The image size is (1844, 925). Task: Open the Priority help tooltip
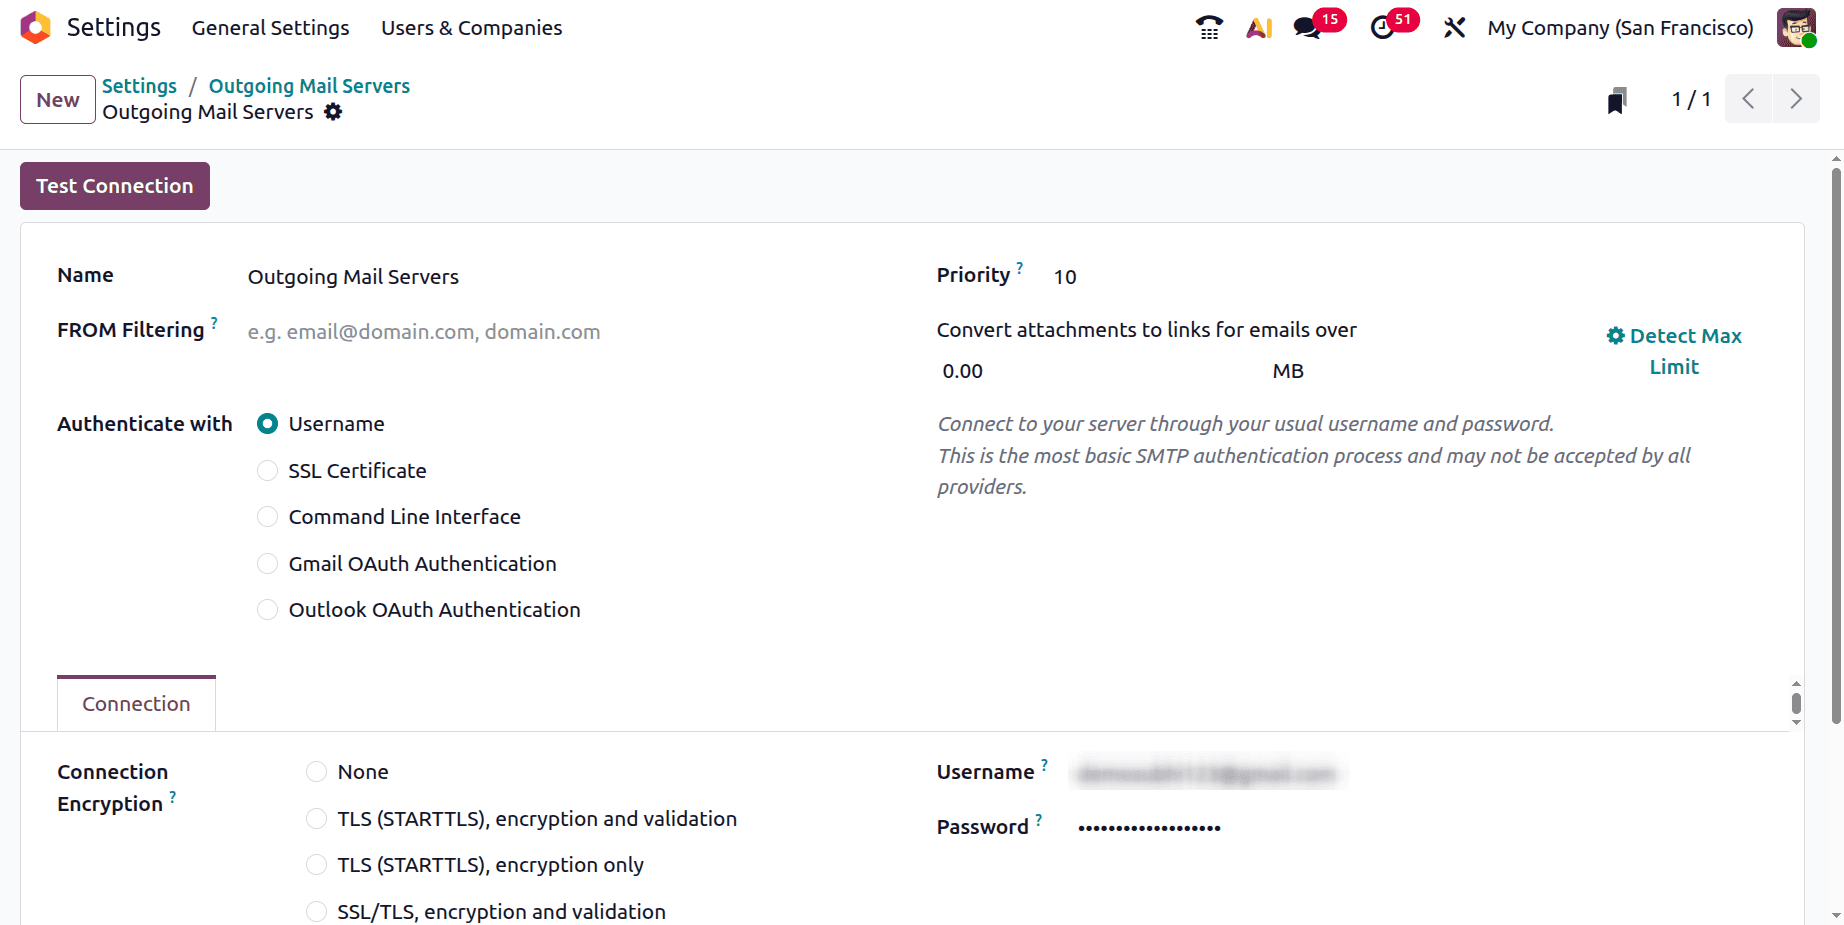coord(1019,268)
